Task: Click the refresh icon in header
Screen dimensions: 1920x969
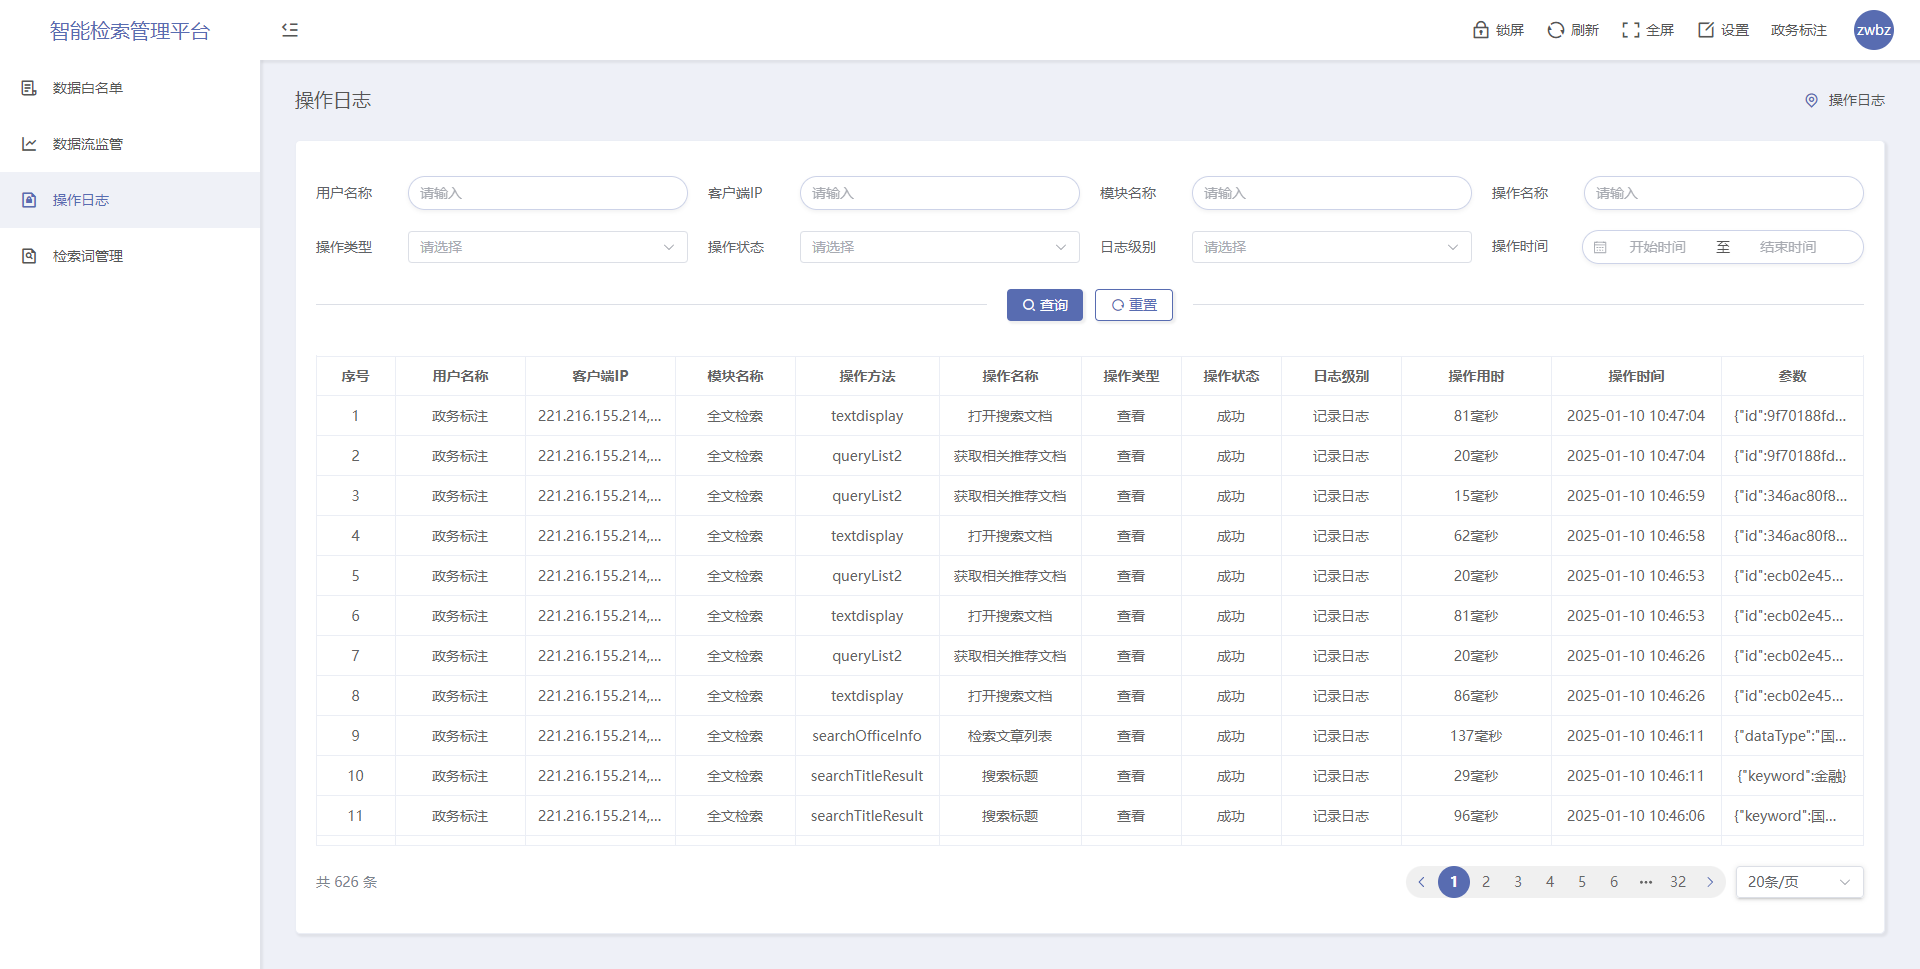Action: click(x=1555, y=30)
